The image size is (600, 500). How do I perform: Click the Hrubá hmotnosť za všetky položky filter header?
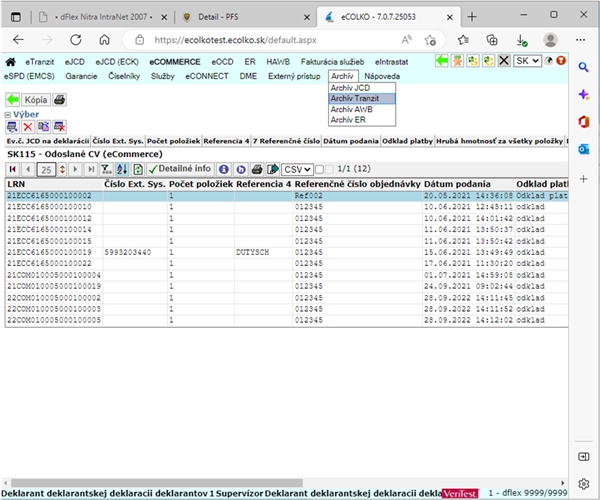tap(499, 141)
